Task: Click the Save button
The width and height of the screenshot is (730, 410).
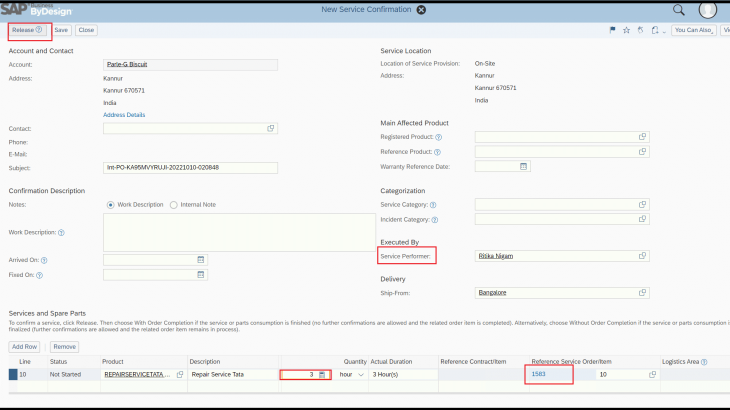Action: [x=62, y=30]
